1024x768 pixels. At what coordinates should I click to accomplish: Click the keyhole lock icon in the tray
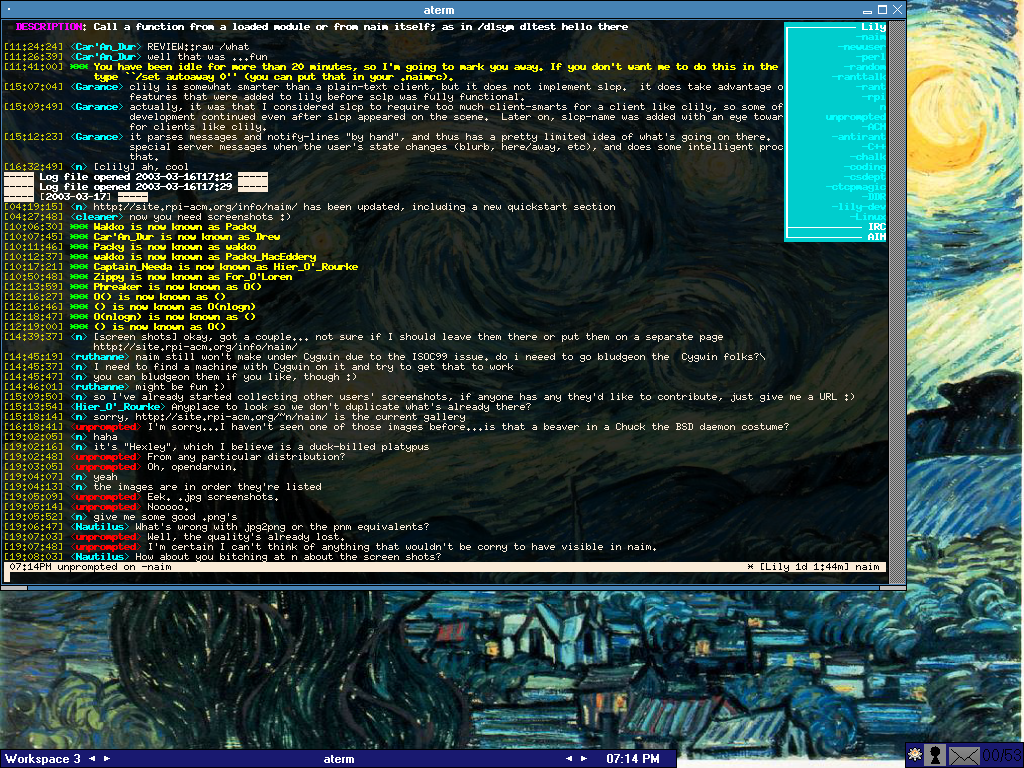[937, 754]
